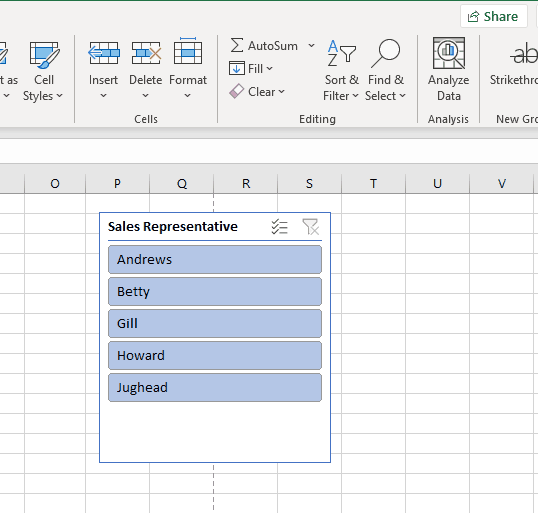
Task: Select column T header
Action: click(x=373, y=184)
